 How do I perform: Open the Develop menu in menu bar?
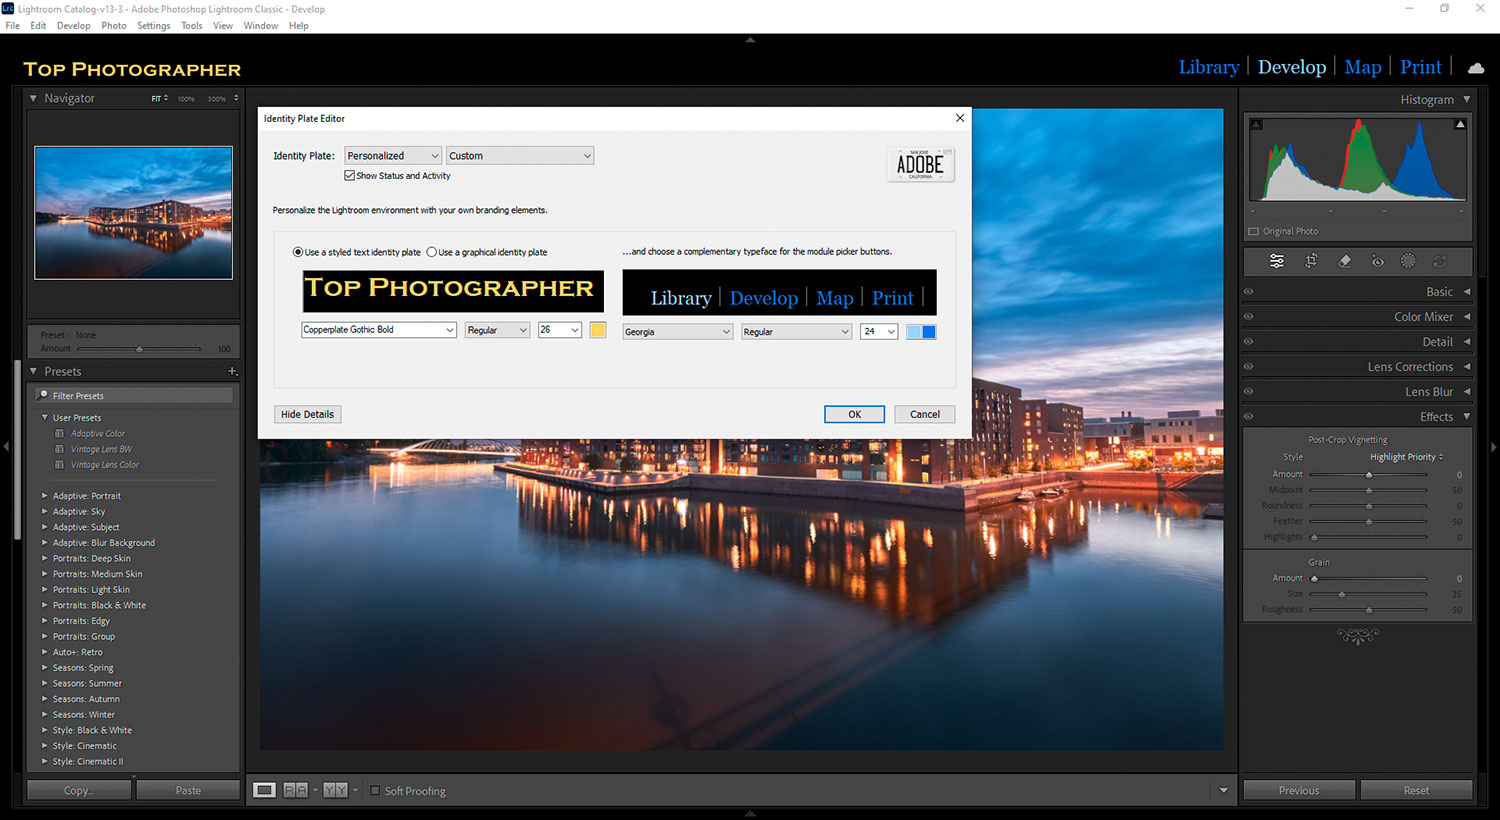[x=73, y=26]
